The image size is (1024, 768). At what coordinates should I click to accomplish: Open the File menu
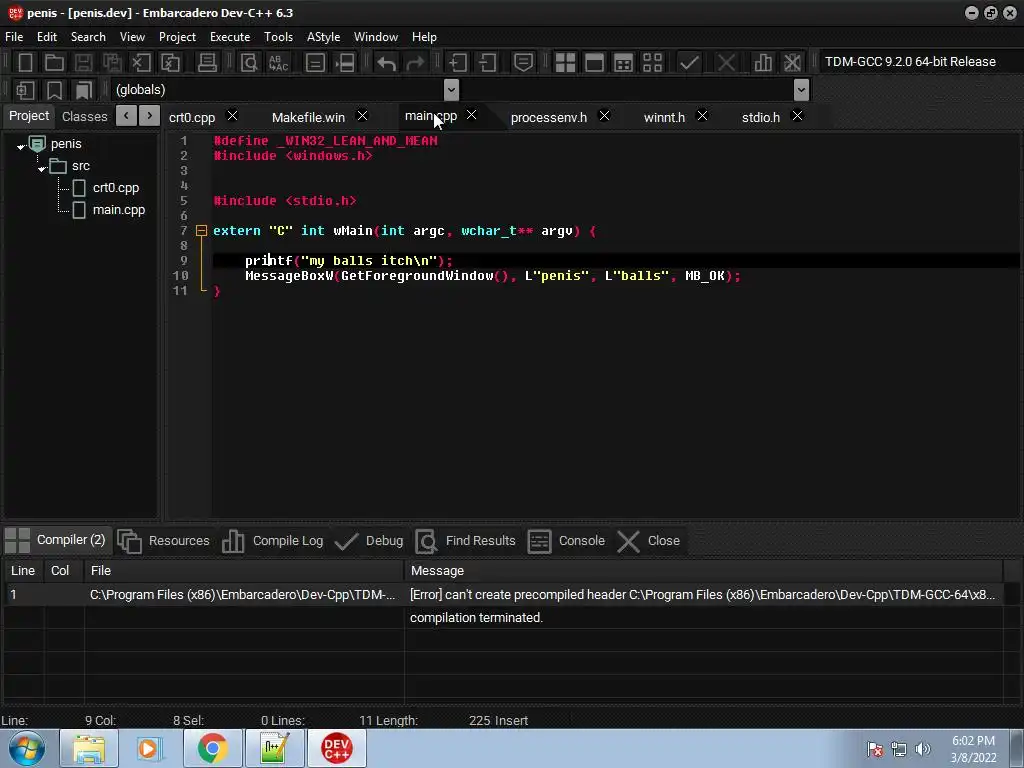click(x=14, y=37)
